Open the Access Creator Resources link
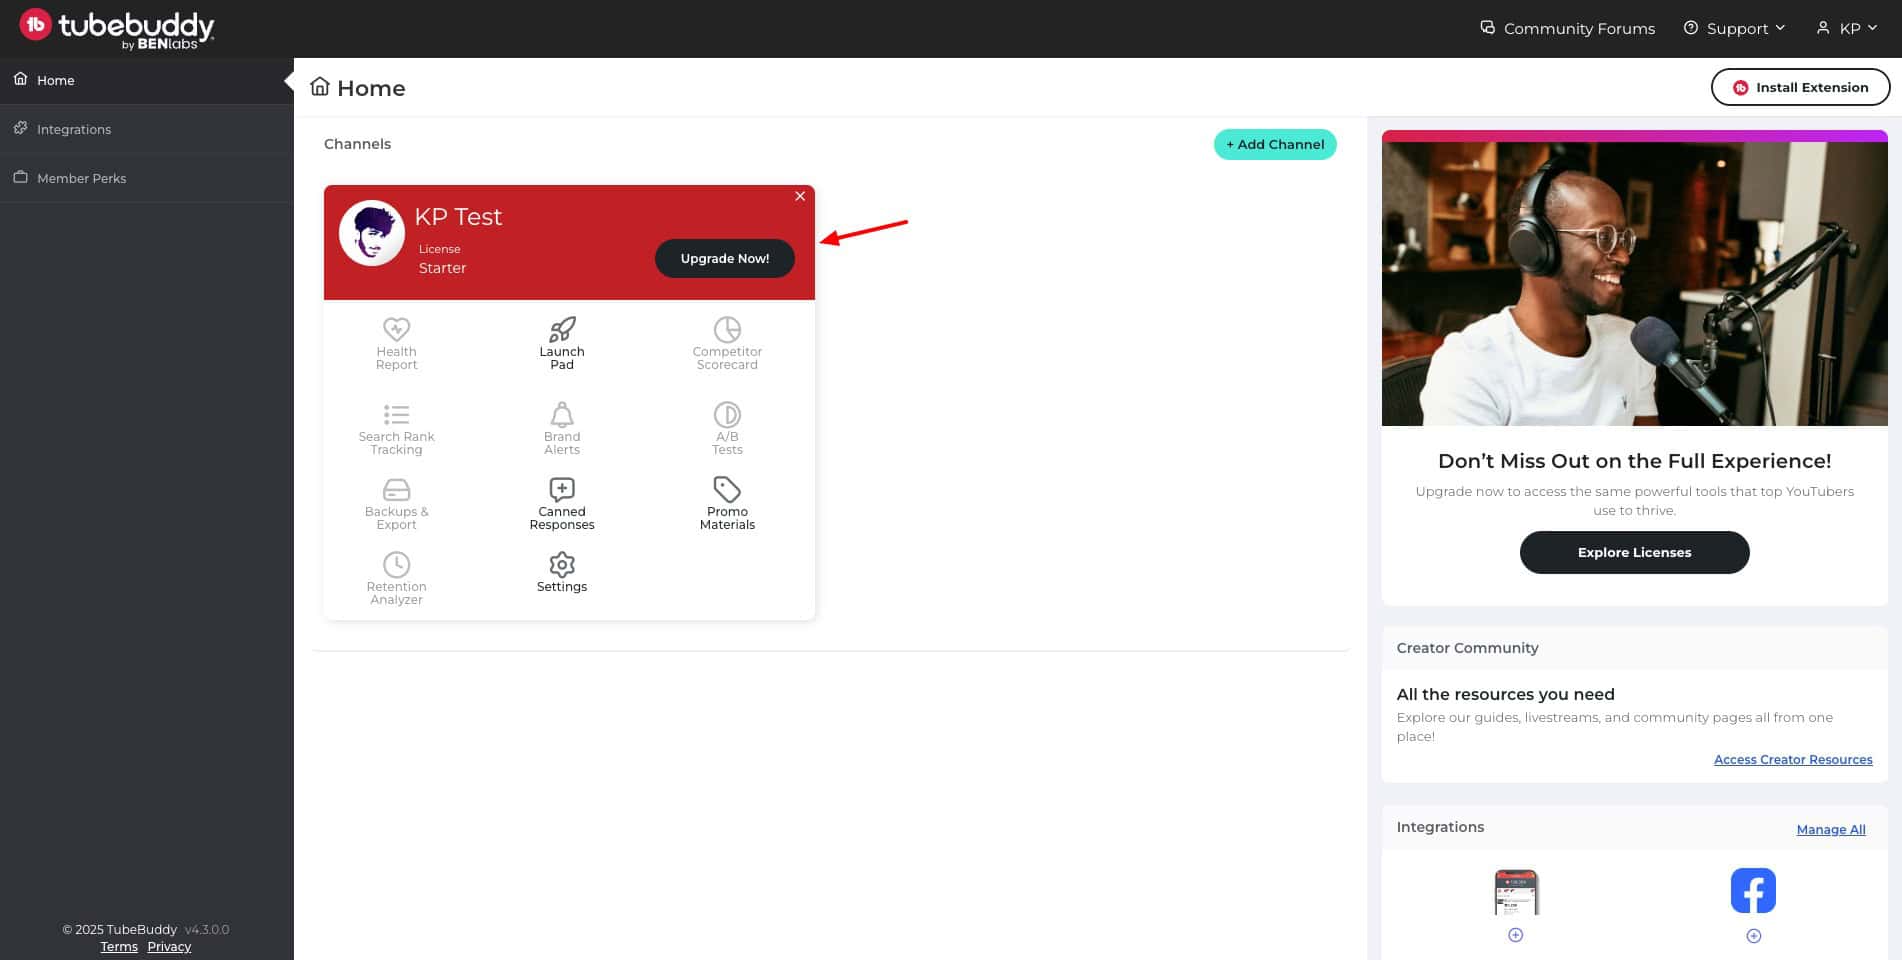 pos(1792,759)
